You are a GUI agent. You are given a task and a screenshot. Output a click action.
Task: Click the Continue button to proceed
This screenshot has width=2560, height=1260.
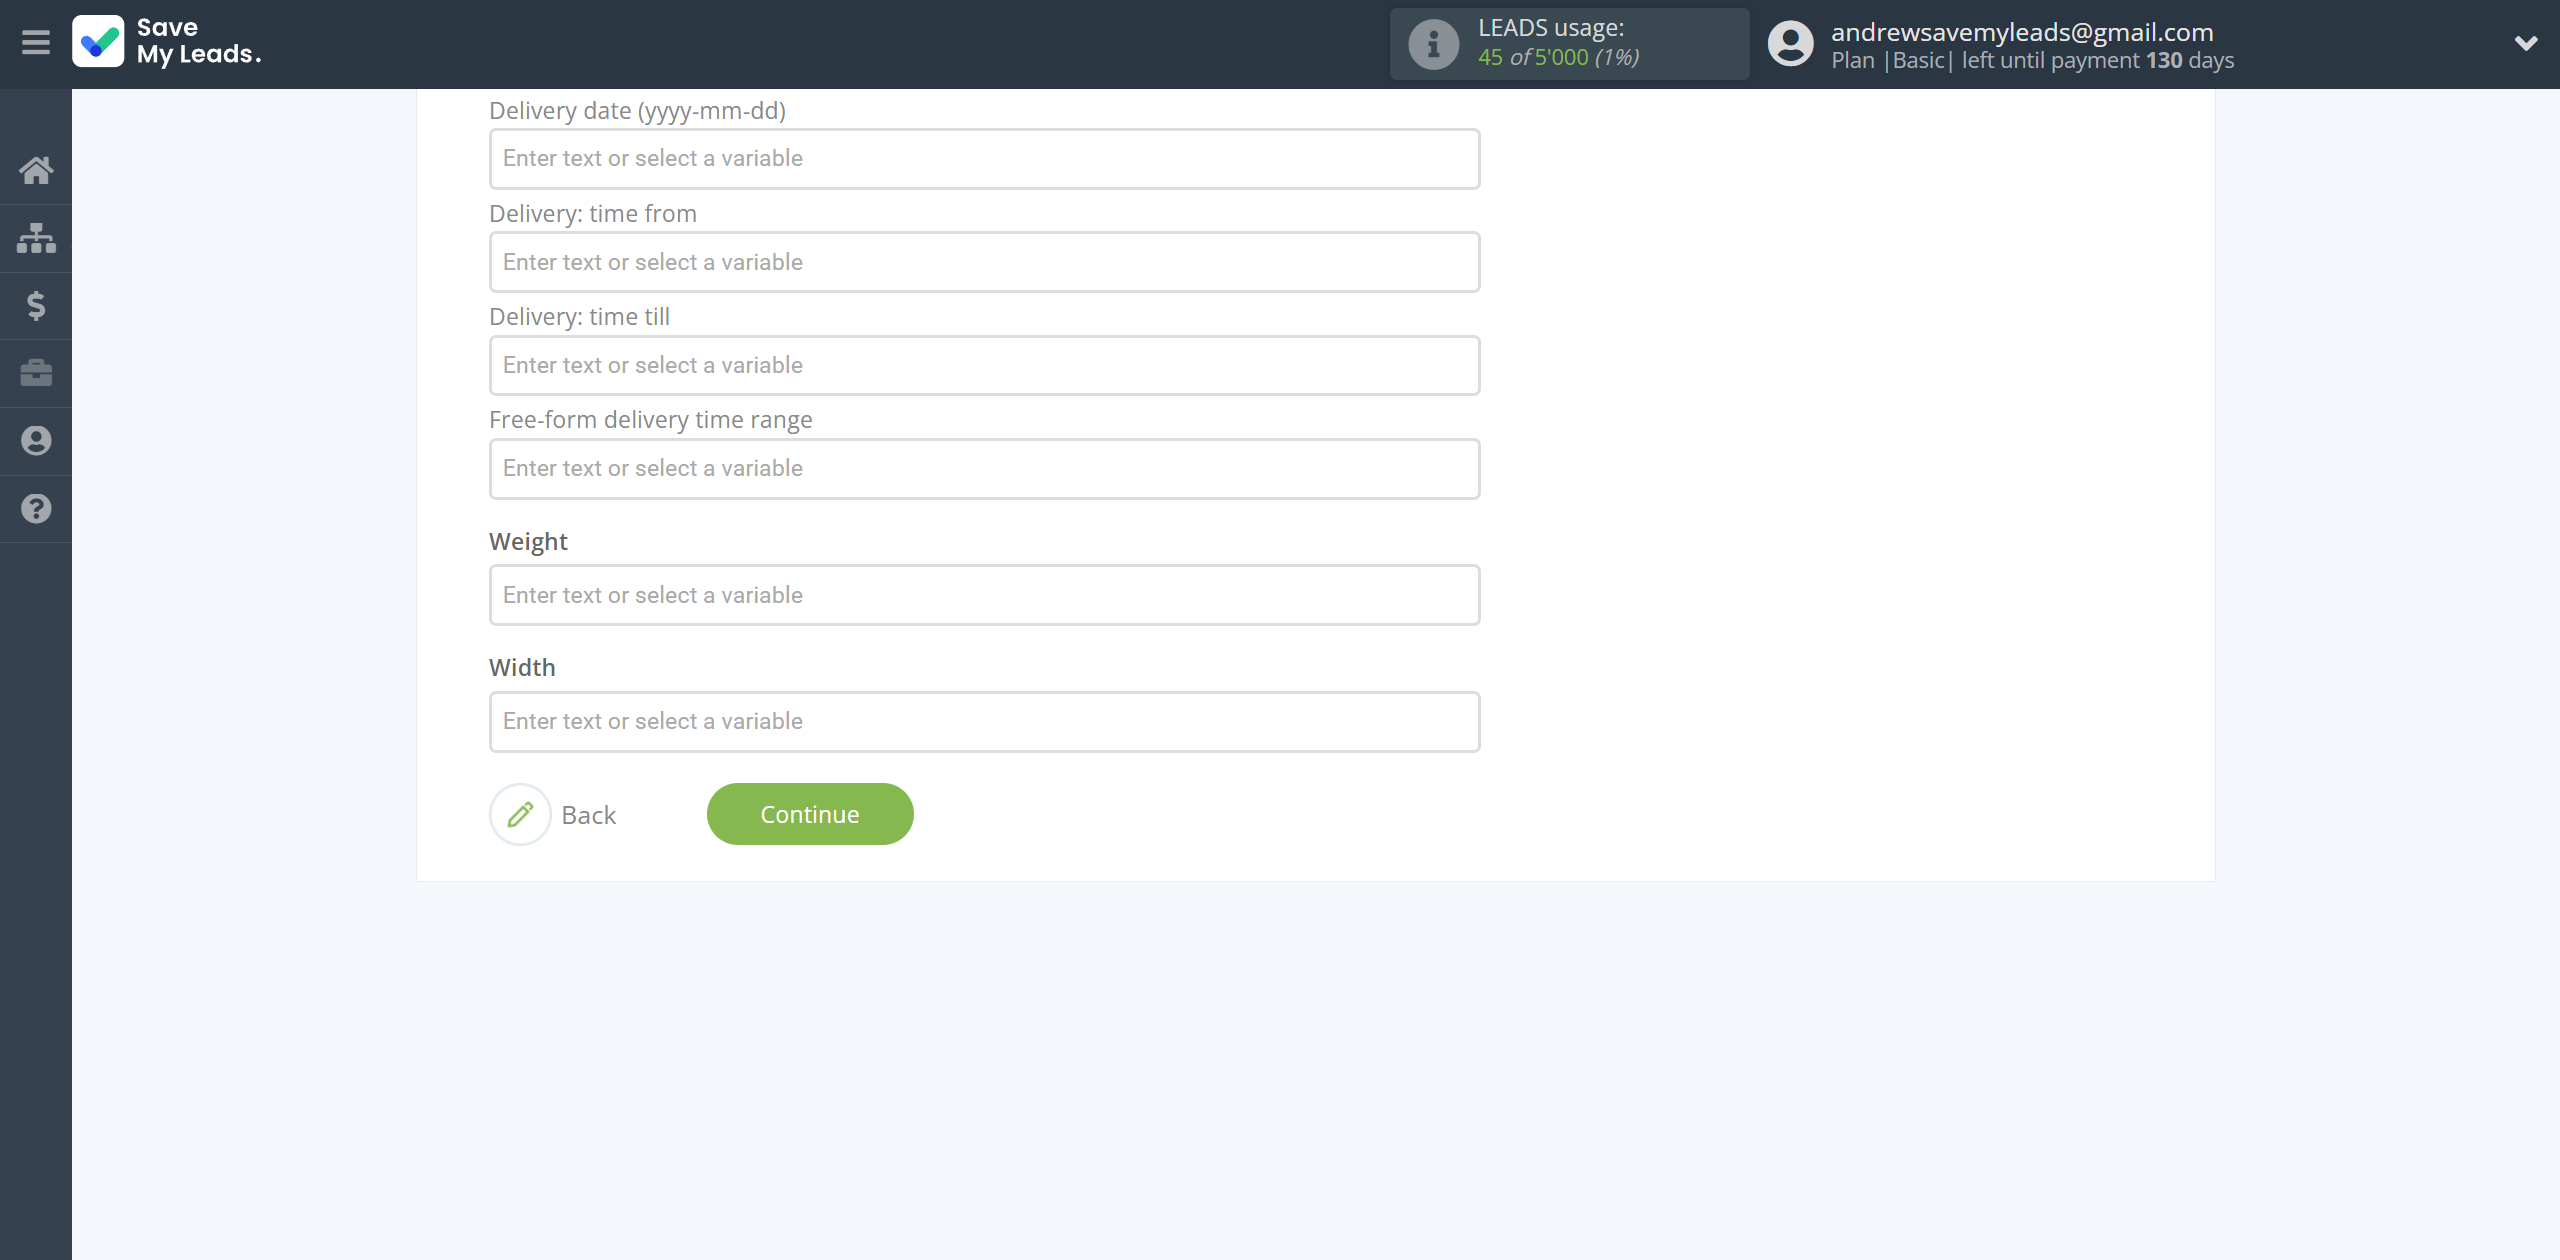pos(810,813)
